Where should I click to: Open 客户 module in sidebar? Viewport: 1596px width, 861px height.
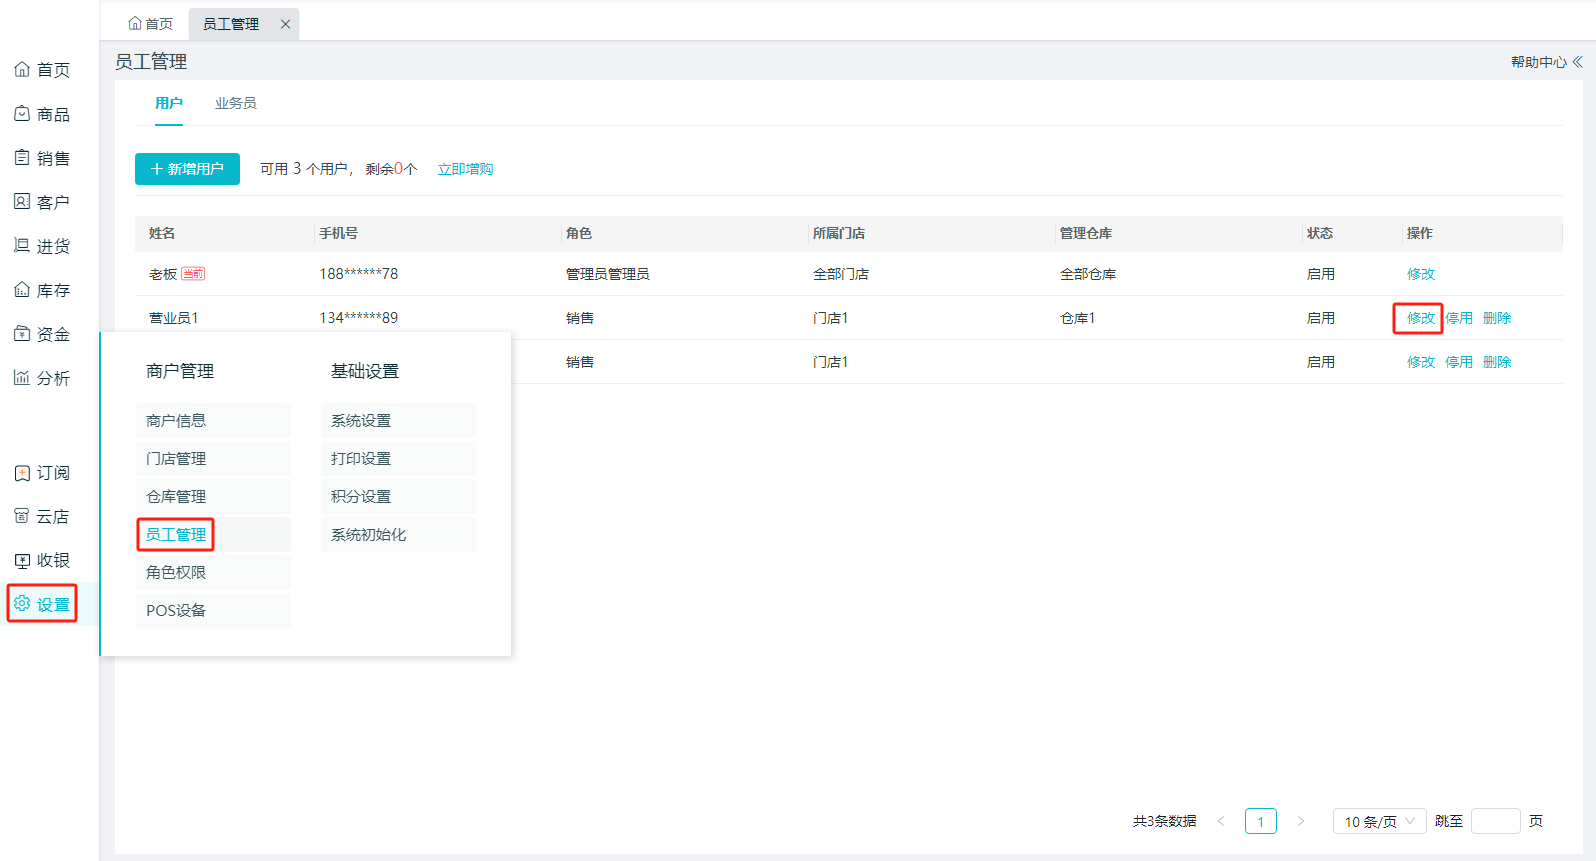(x=42, y=202)
